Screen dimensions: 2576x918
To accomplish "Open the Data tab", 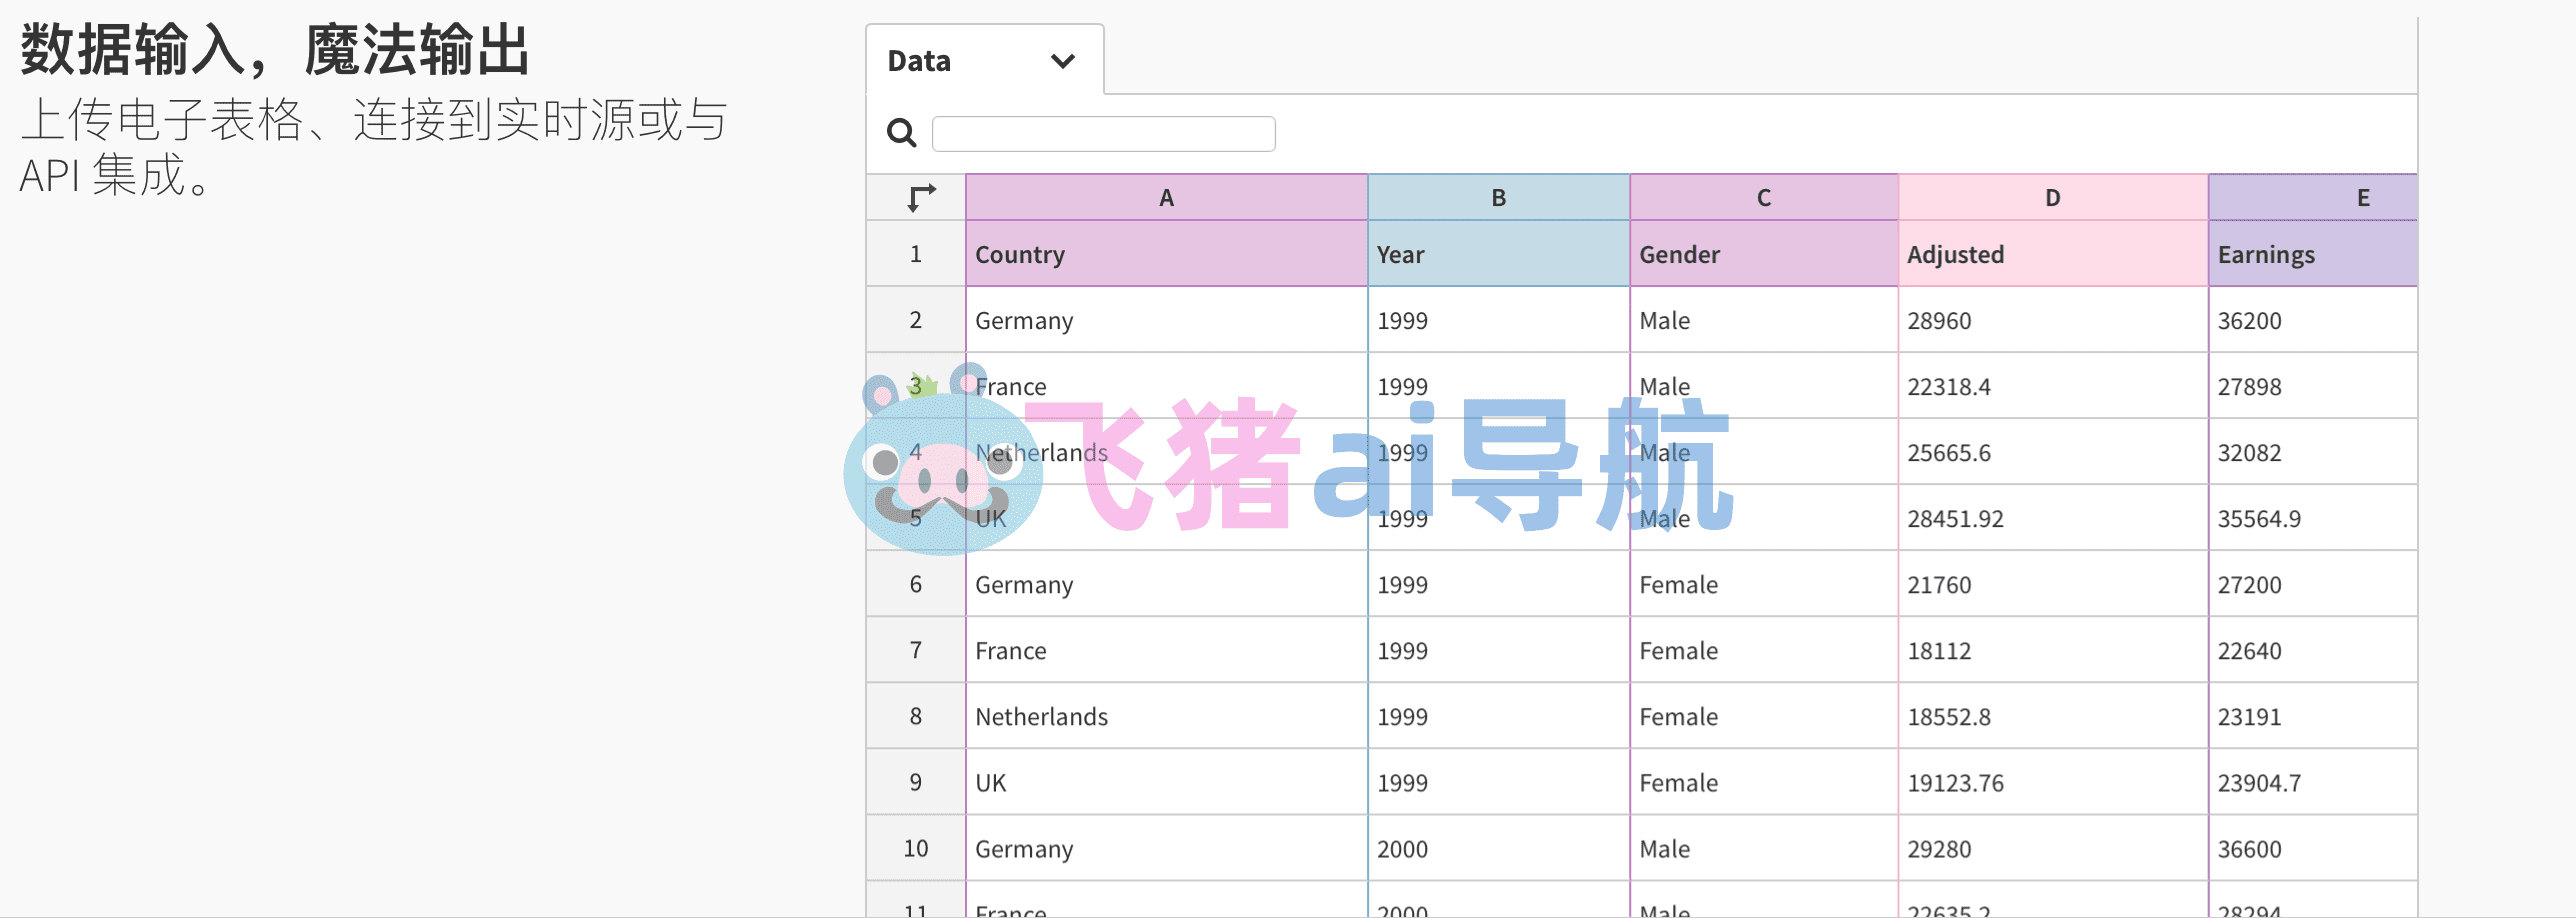I will click(984, 60).
